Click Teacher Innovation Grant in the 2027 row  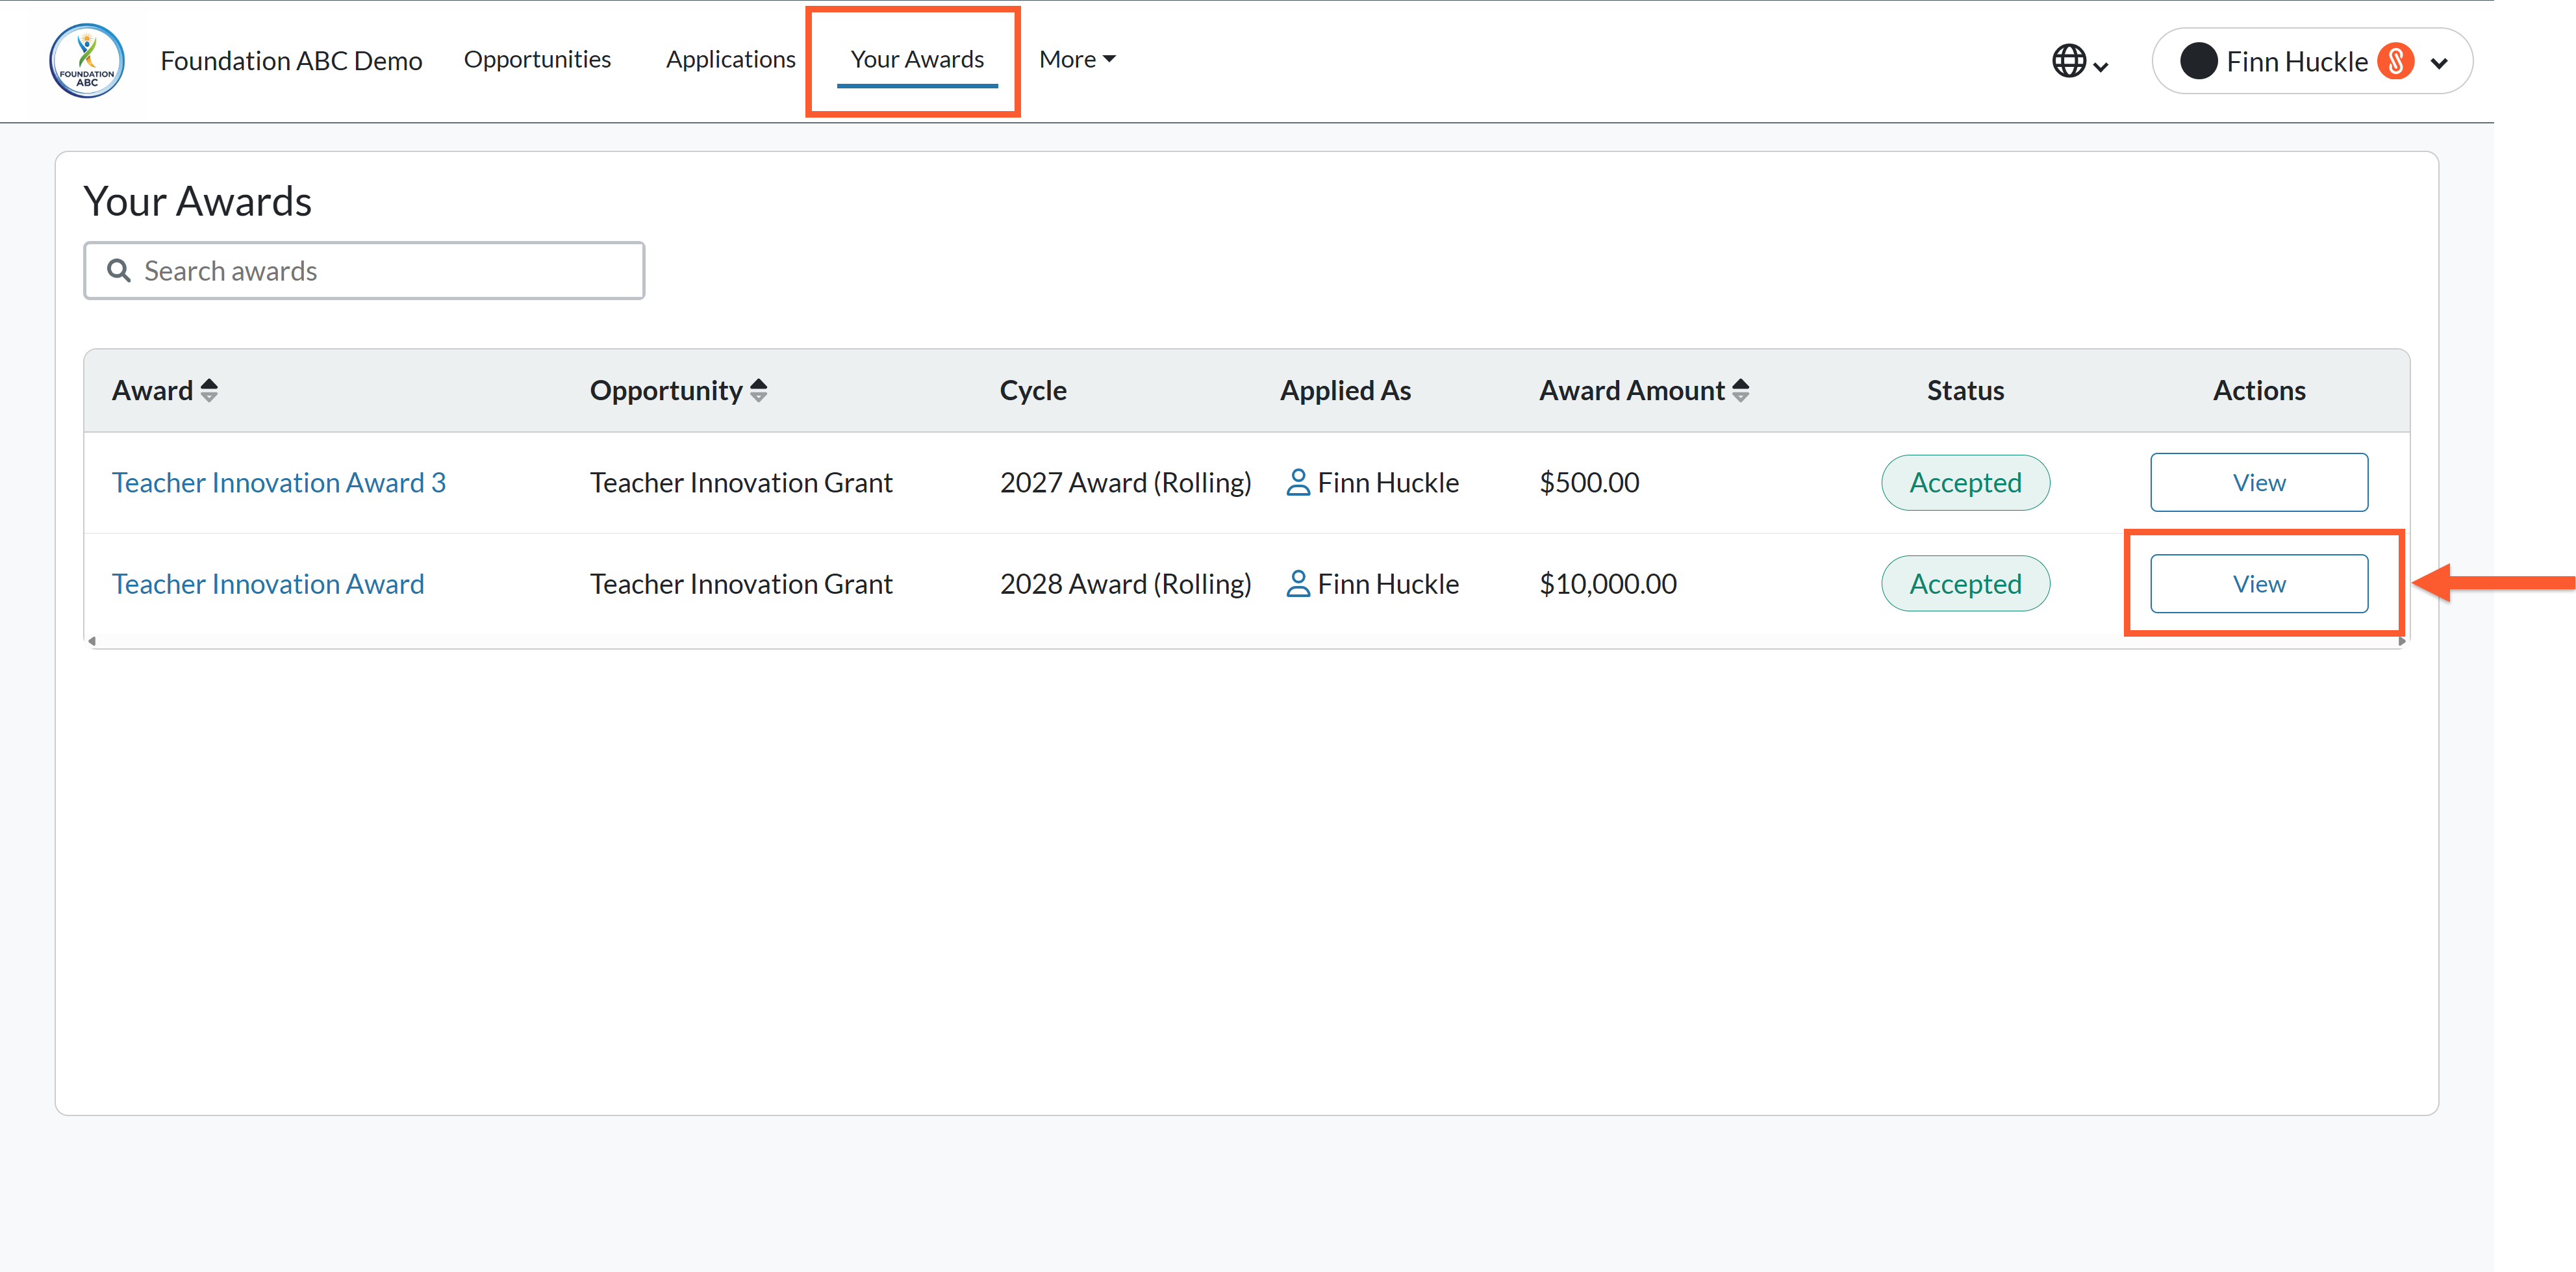point(741,483)
